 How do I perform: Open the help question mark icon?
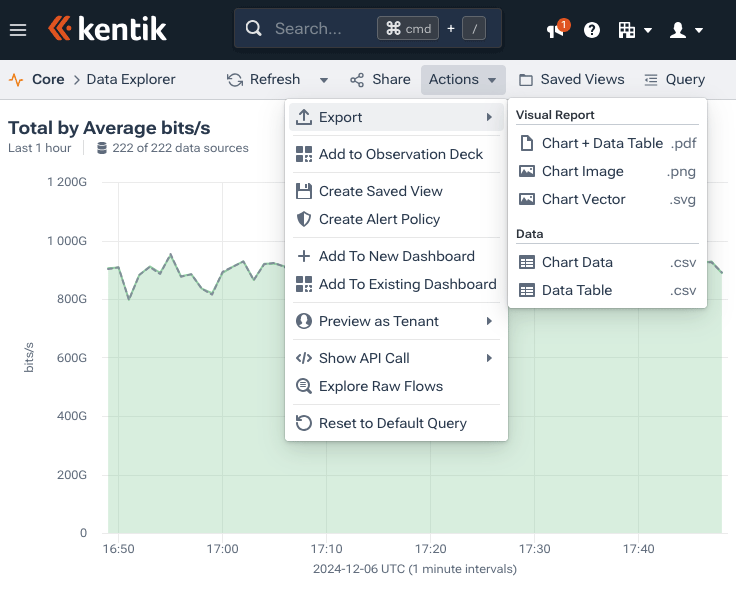pyautogui.click(x=592, y=30)
